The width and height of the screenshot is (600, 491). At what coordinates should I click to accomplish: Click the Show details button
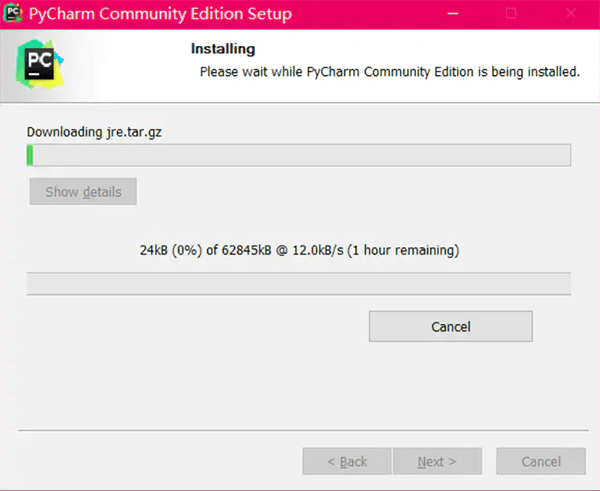tap(83, 191)
